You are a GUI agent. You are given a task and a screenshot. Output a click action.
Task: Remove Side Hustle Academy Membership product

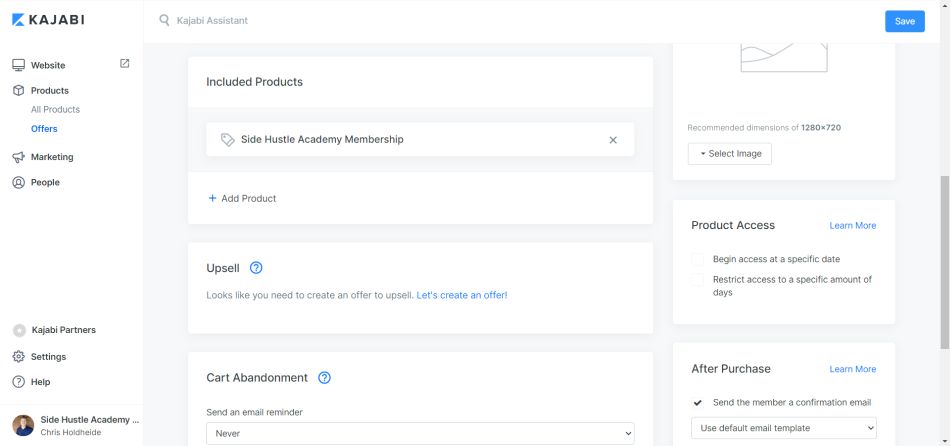coord(613,140)
